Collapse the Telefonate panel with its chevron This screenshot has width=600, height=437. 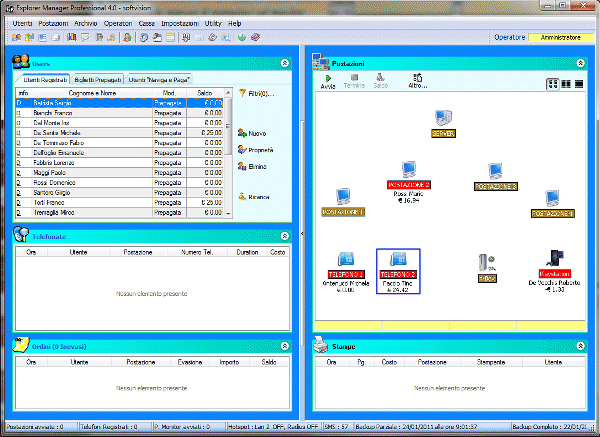pyautogui.click(x=285, y=236)
